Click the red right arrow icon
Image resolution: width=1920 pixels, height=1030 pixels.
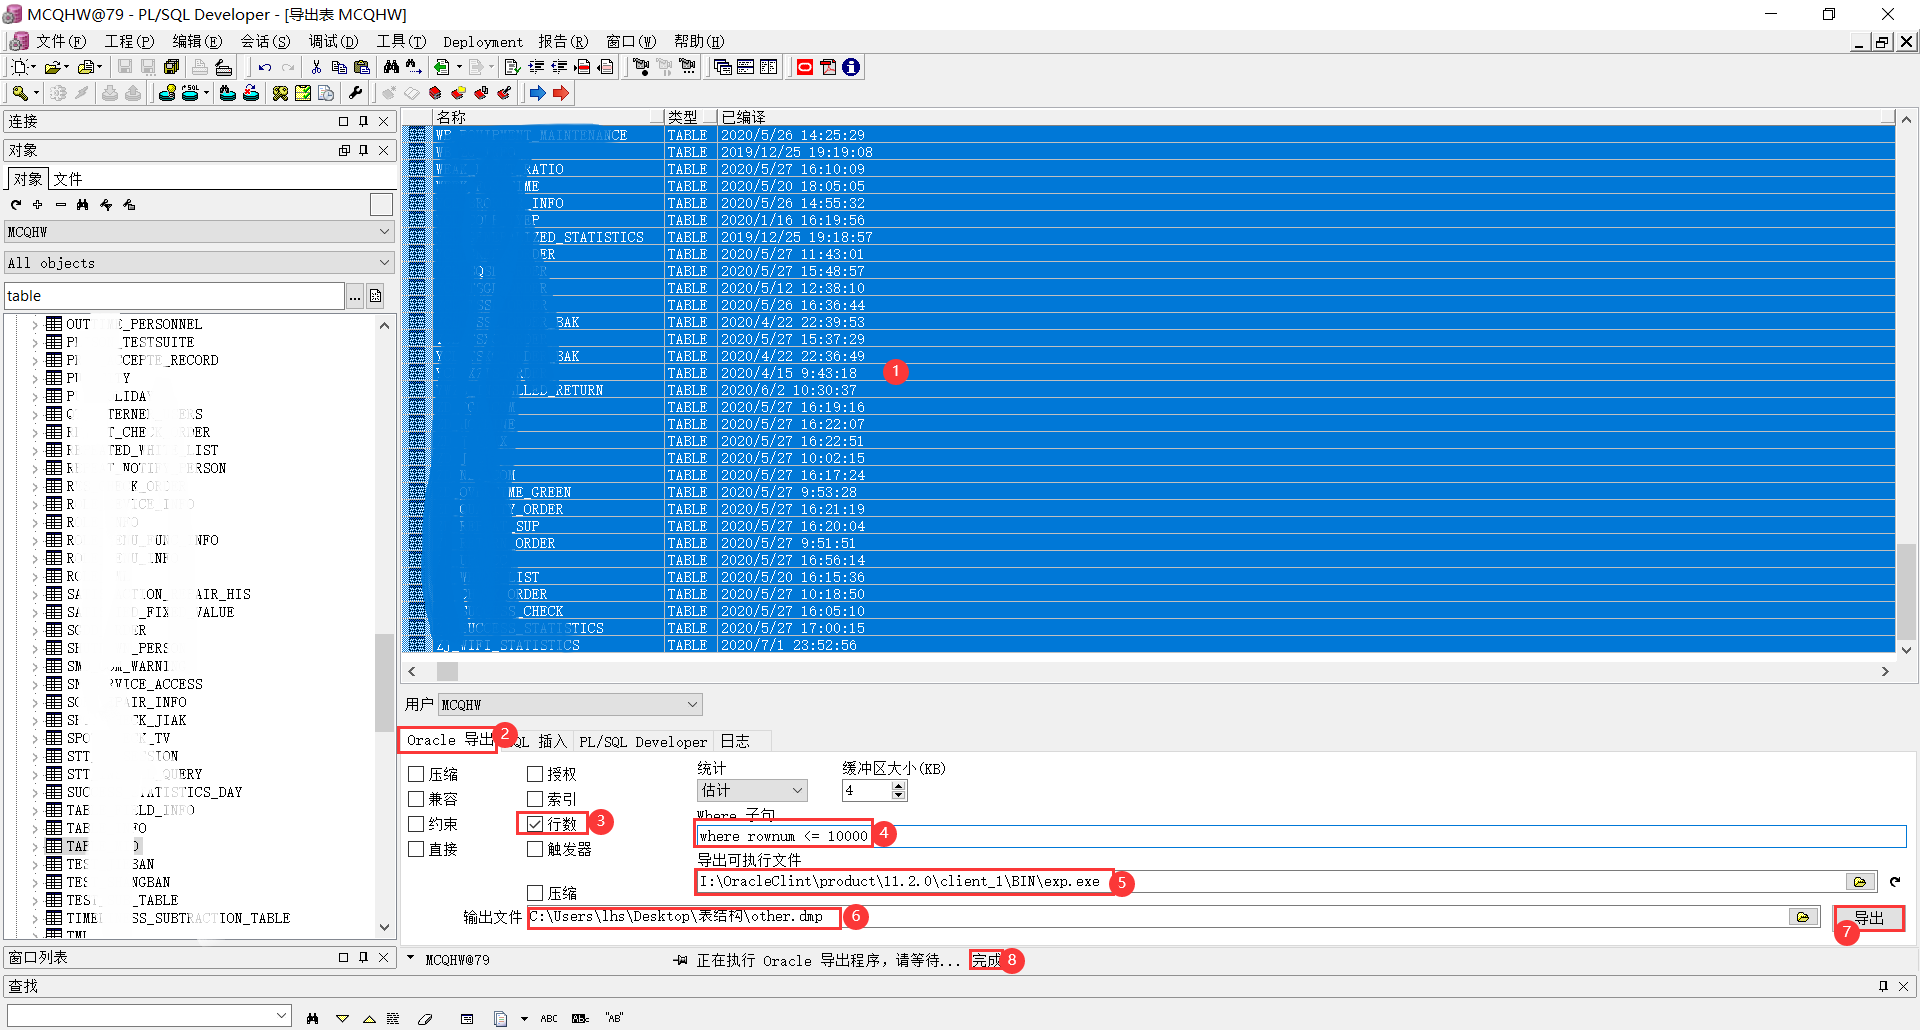point(561,93)
